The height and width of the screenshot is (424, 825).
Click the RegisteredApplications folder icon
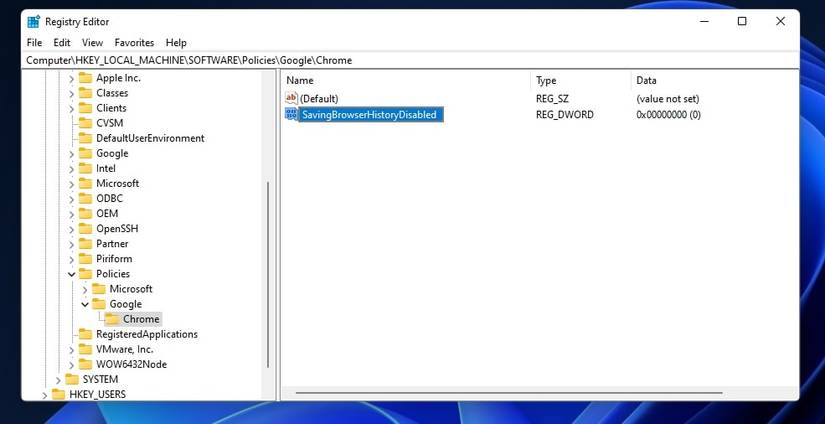(85, 334)
